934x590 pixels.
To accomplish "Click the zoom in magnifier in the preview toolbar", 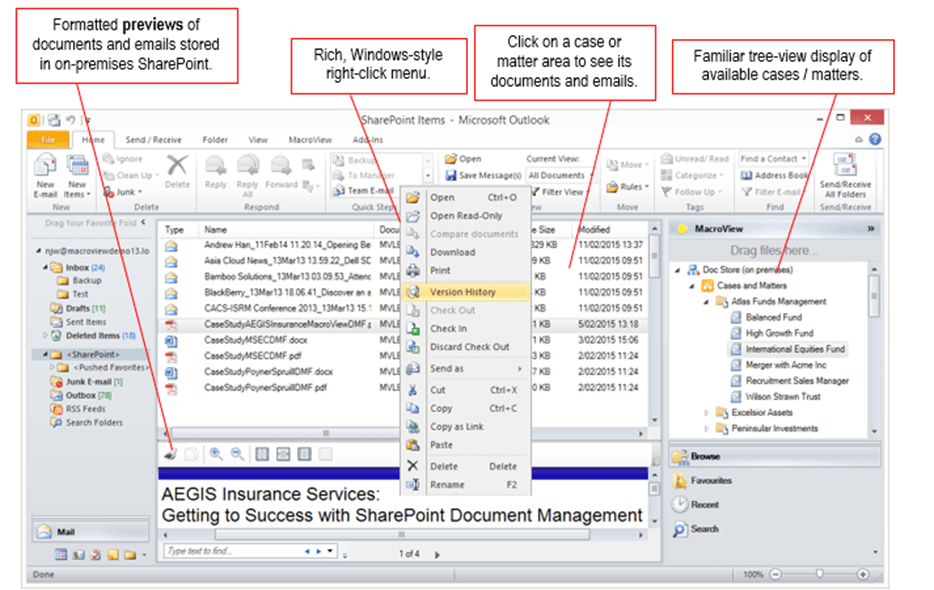I will point(216,455).
